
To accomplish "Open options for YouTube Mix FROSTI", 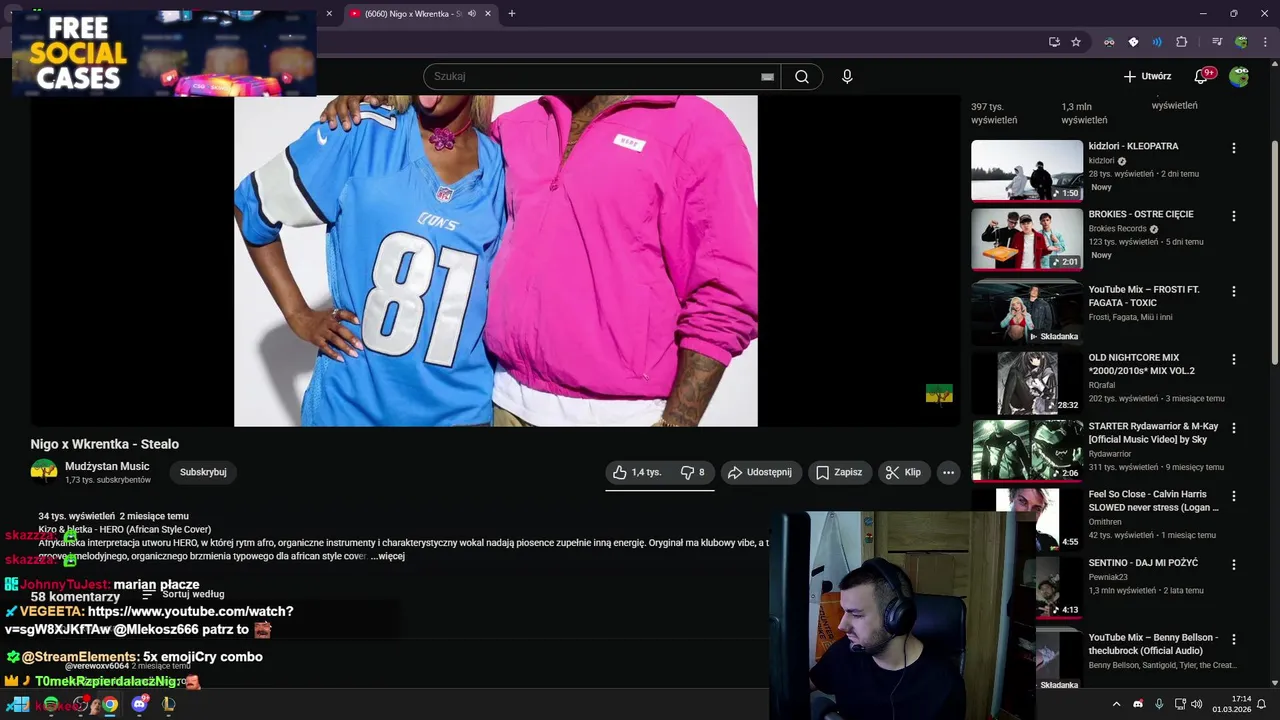I will point(1233,291).
